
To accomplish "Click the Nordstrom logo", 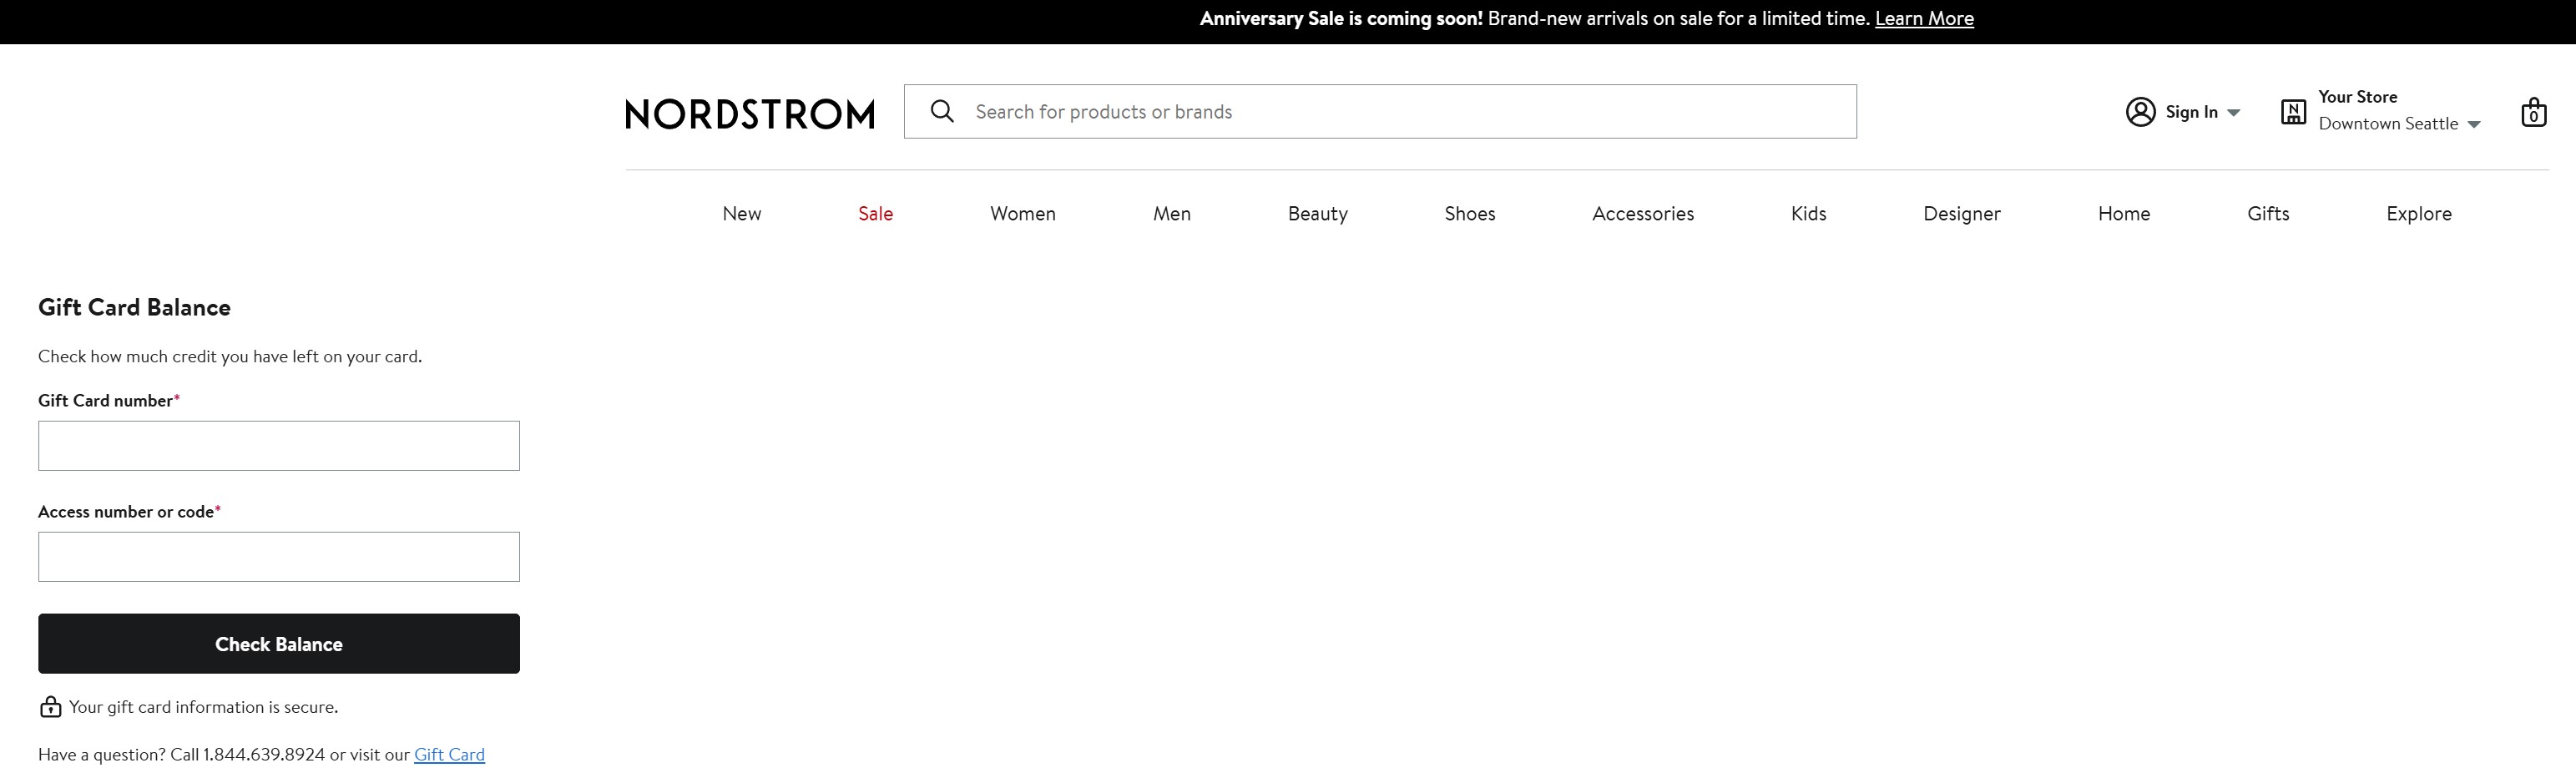I will point(749,114).
